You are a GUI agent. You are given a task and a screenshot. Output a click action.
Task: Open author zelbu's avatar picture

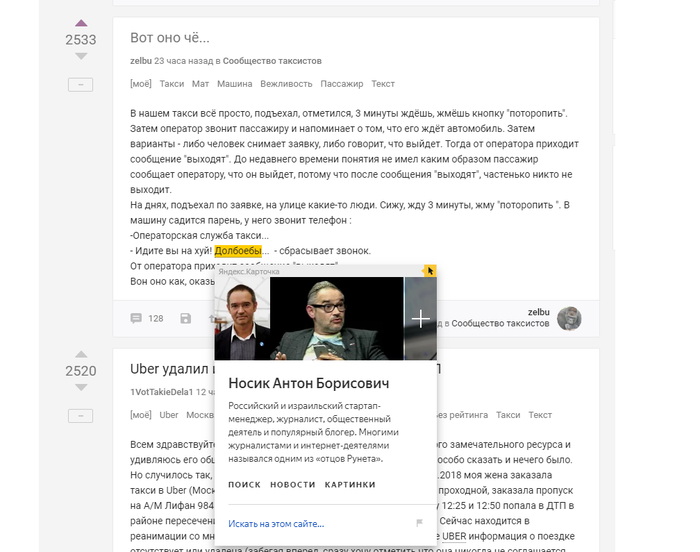[x=569, y=318]
